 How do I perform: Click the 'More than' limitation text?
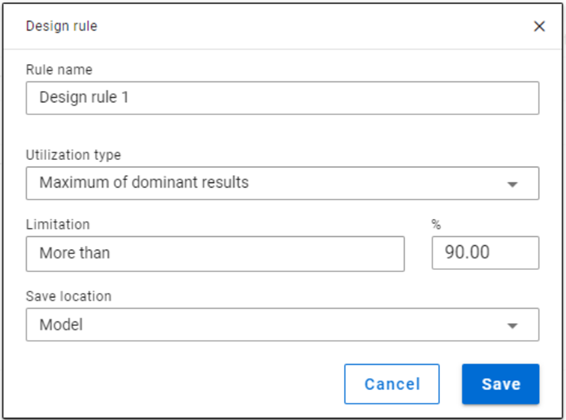[75, 253]
